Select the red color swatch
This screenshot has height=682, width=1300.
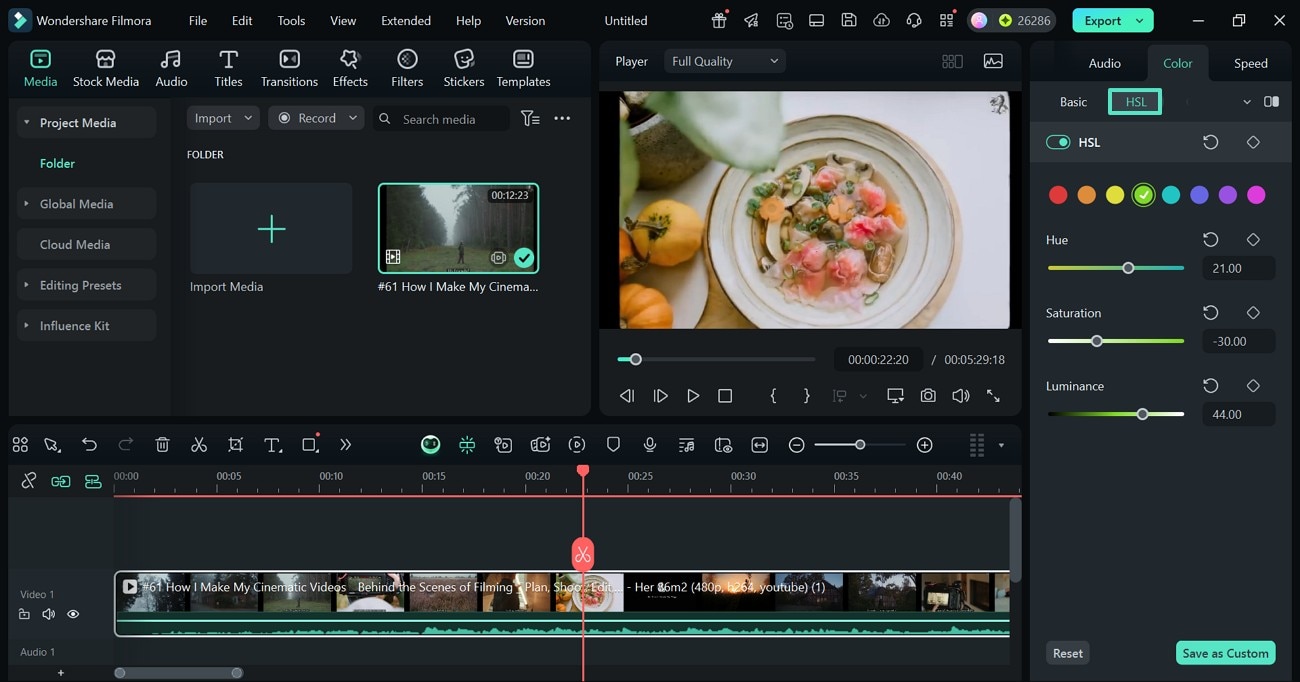click(x=1058, y=195)
